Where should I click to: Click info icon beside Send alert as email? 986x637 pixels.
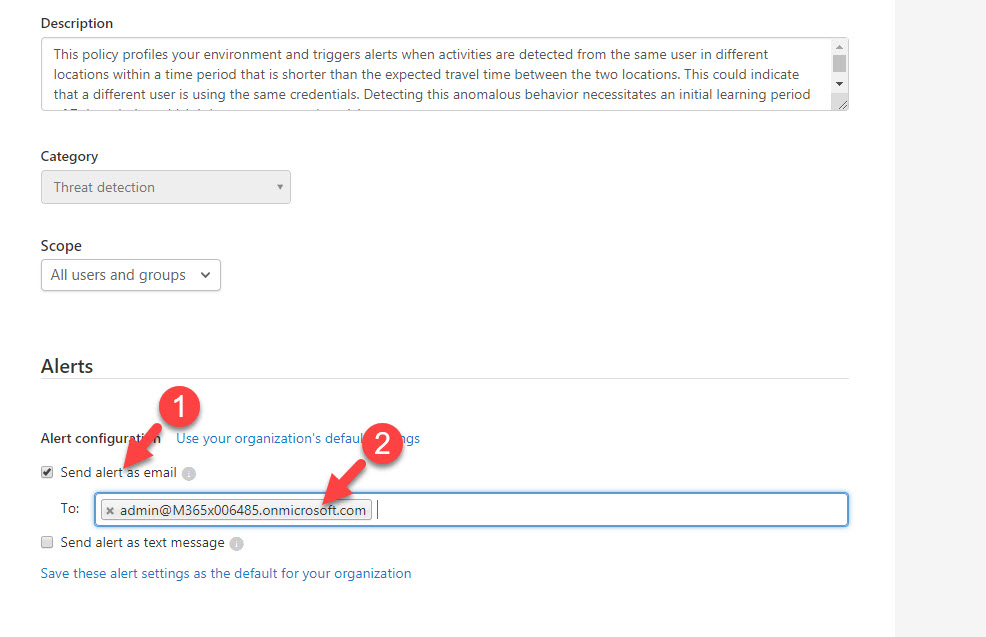[x=189, y=474]
